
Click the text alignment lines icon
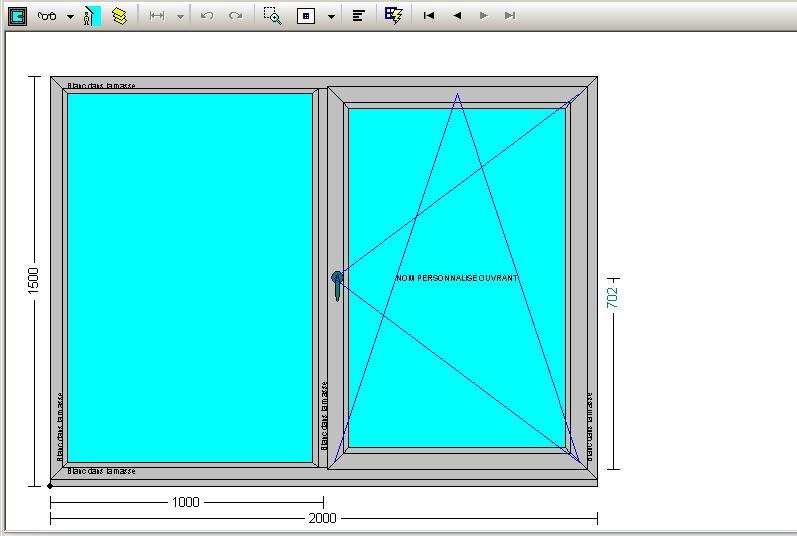click(359, 16)
